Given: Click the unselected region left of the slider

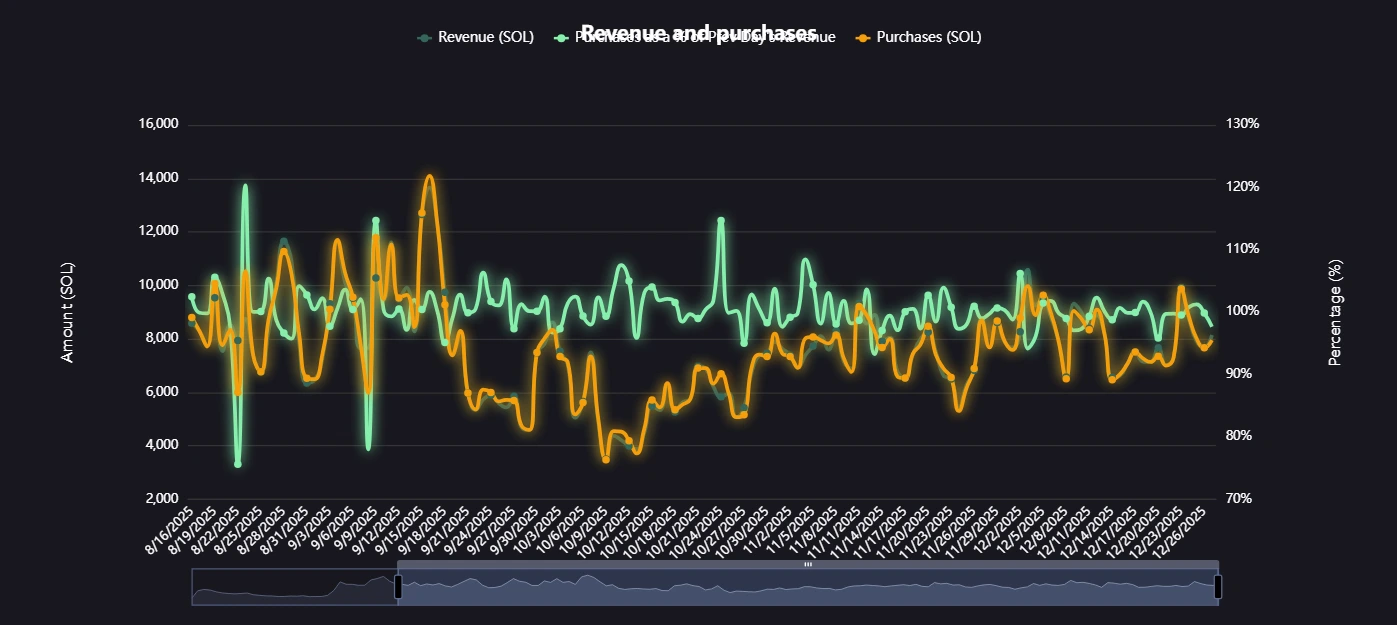Looking at the screenshot, I should [290, 586].
